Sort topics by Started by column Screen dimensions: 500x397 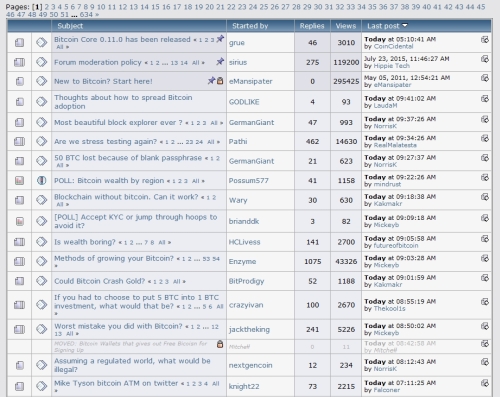click(x=250, y=26)
